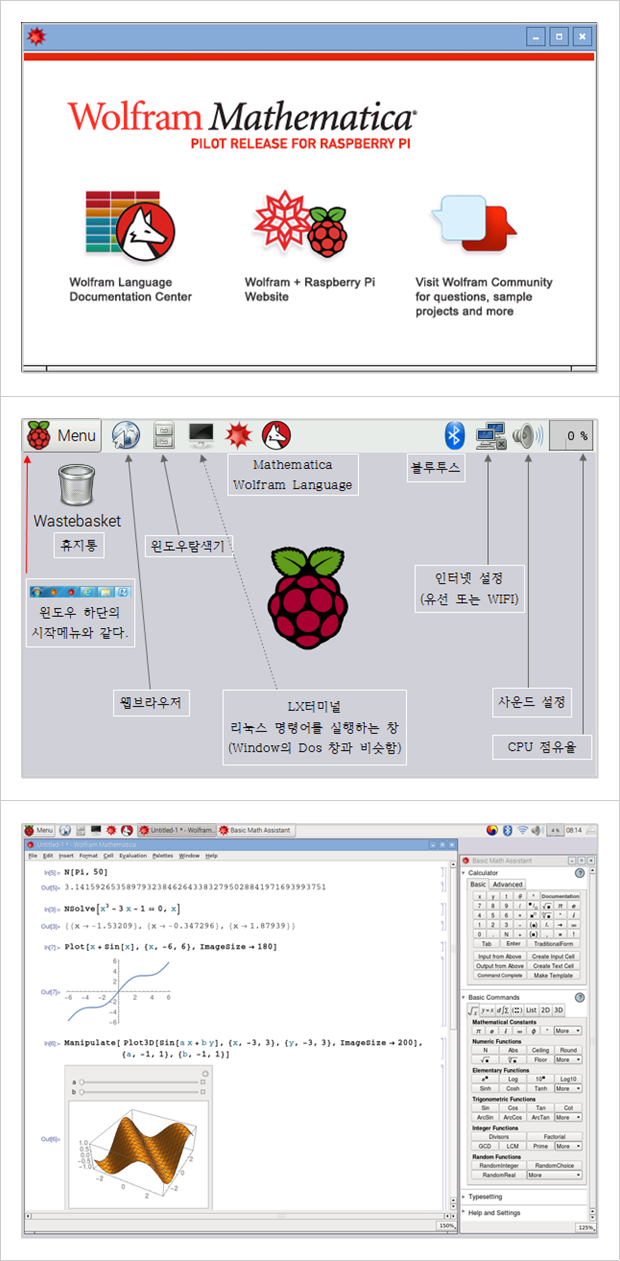The width and height of the screenshot is (620, 1261).
Task: Open More dropdown under Trigonometric Functions
Action: pos(568,1117)
